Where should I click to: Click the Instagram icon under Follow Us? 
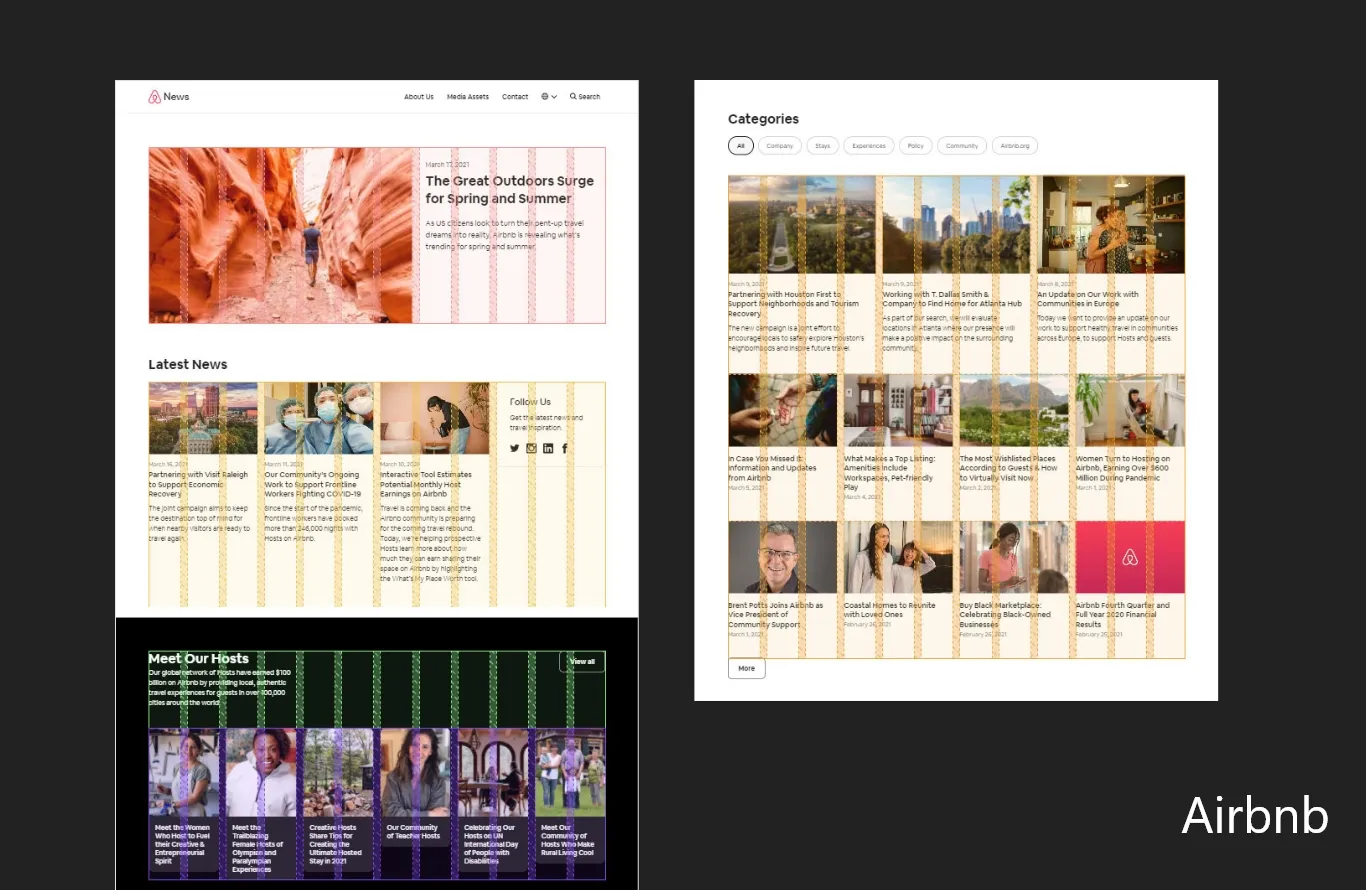coord(531,448)
